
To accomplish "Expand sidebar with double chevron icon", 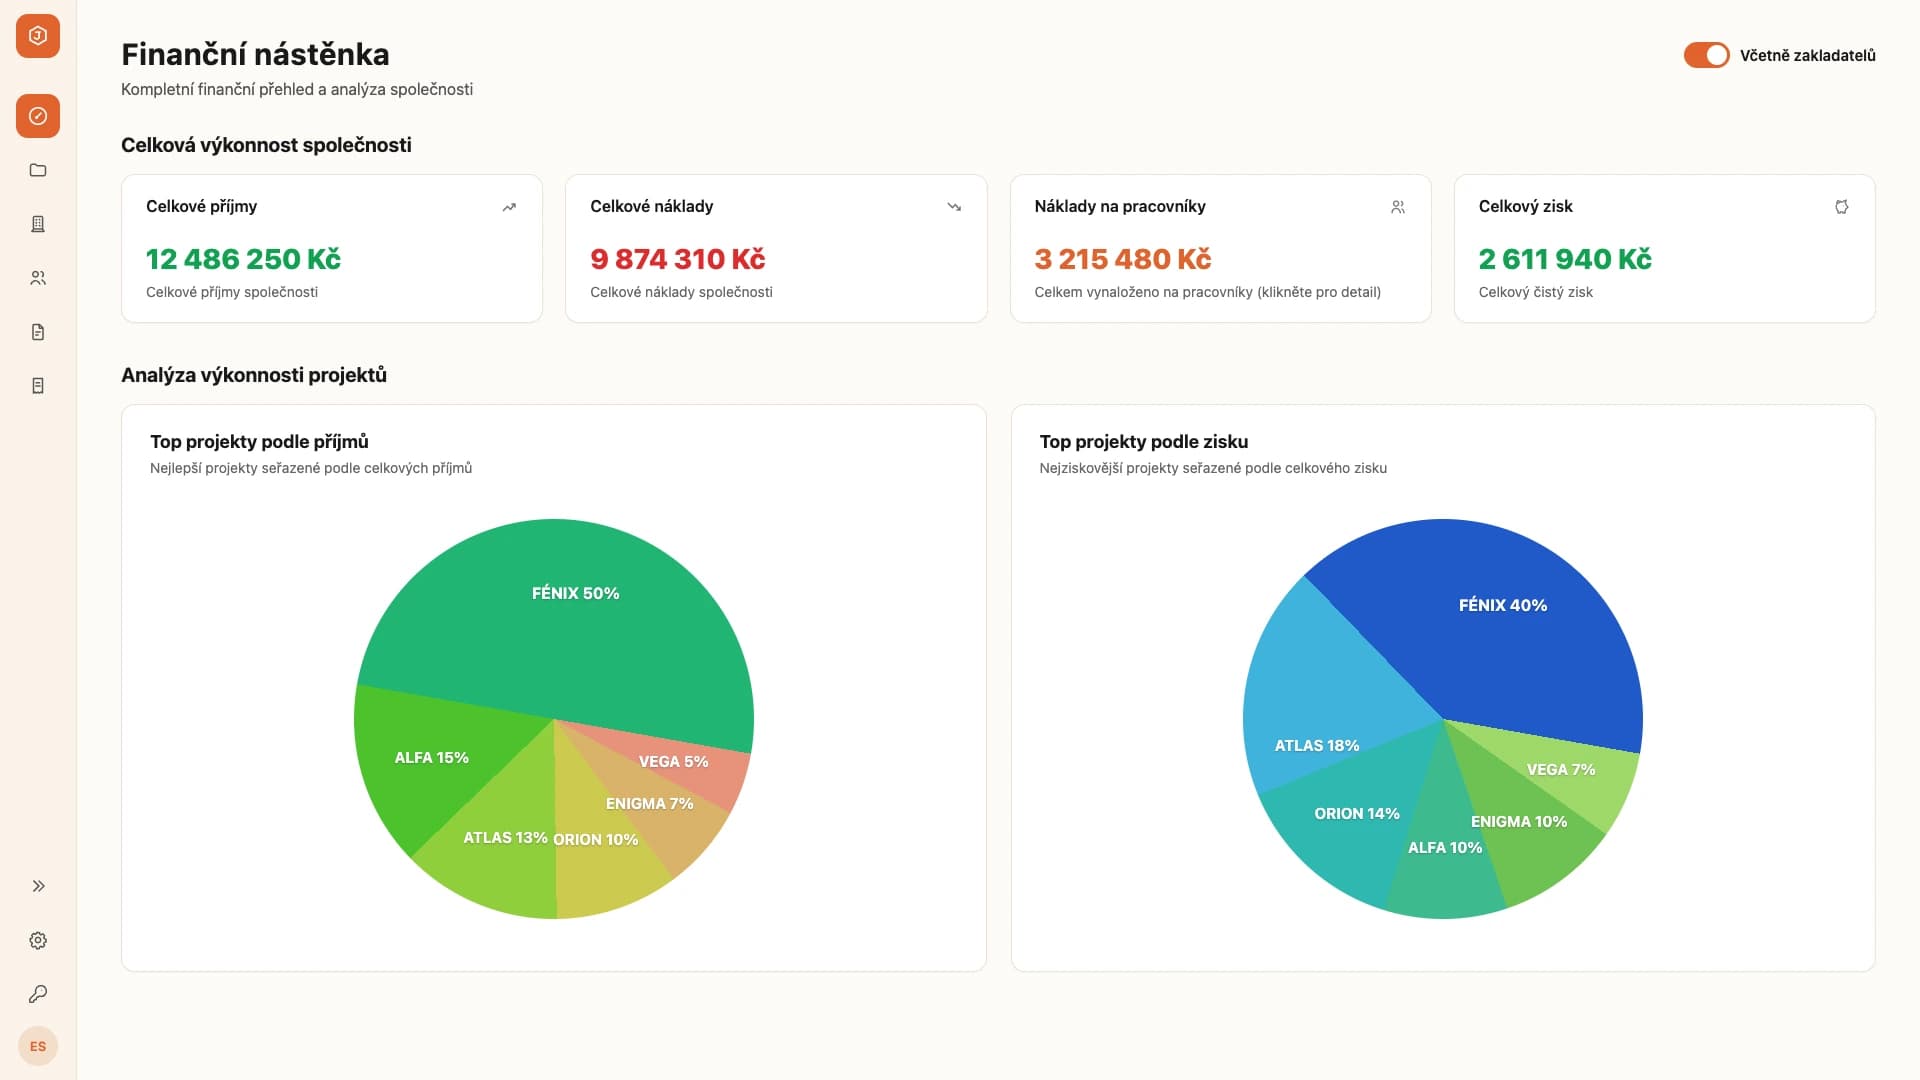I will tap(38, 886).
